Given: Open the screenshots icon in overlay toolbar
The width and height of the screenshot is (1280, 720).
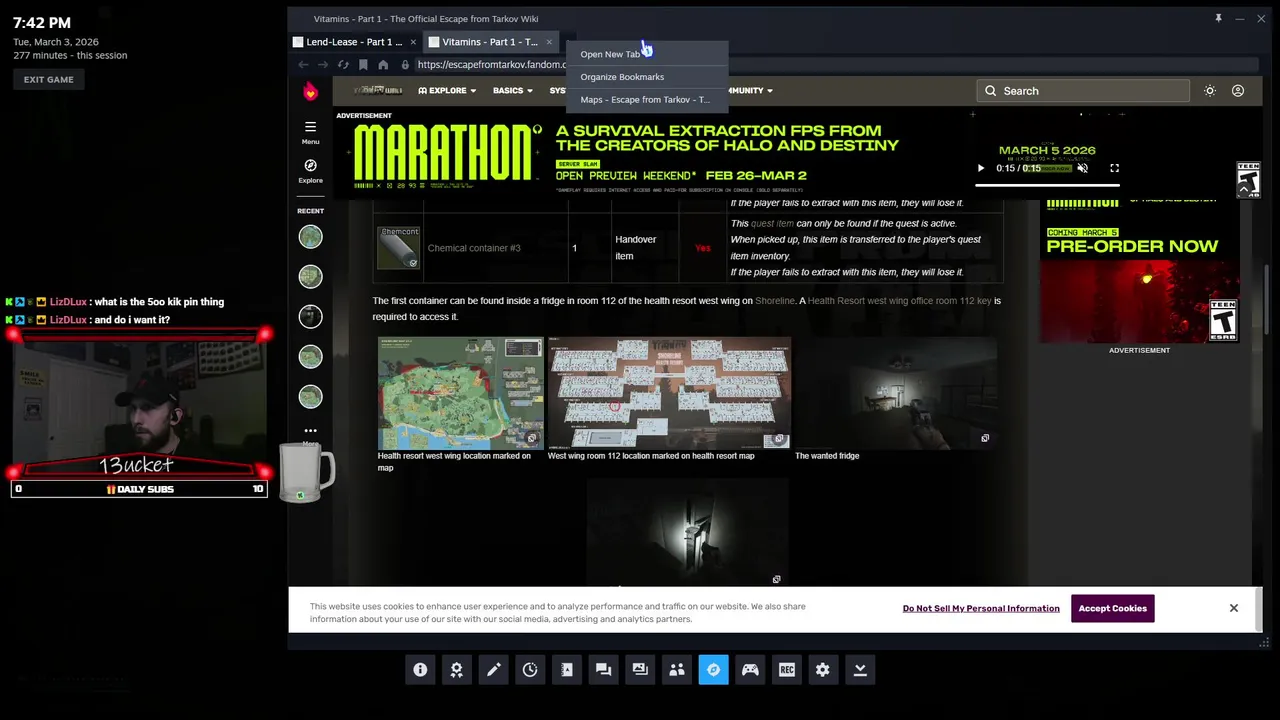Looking at the screenshot, I should click(640, 670).
